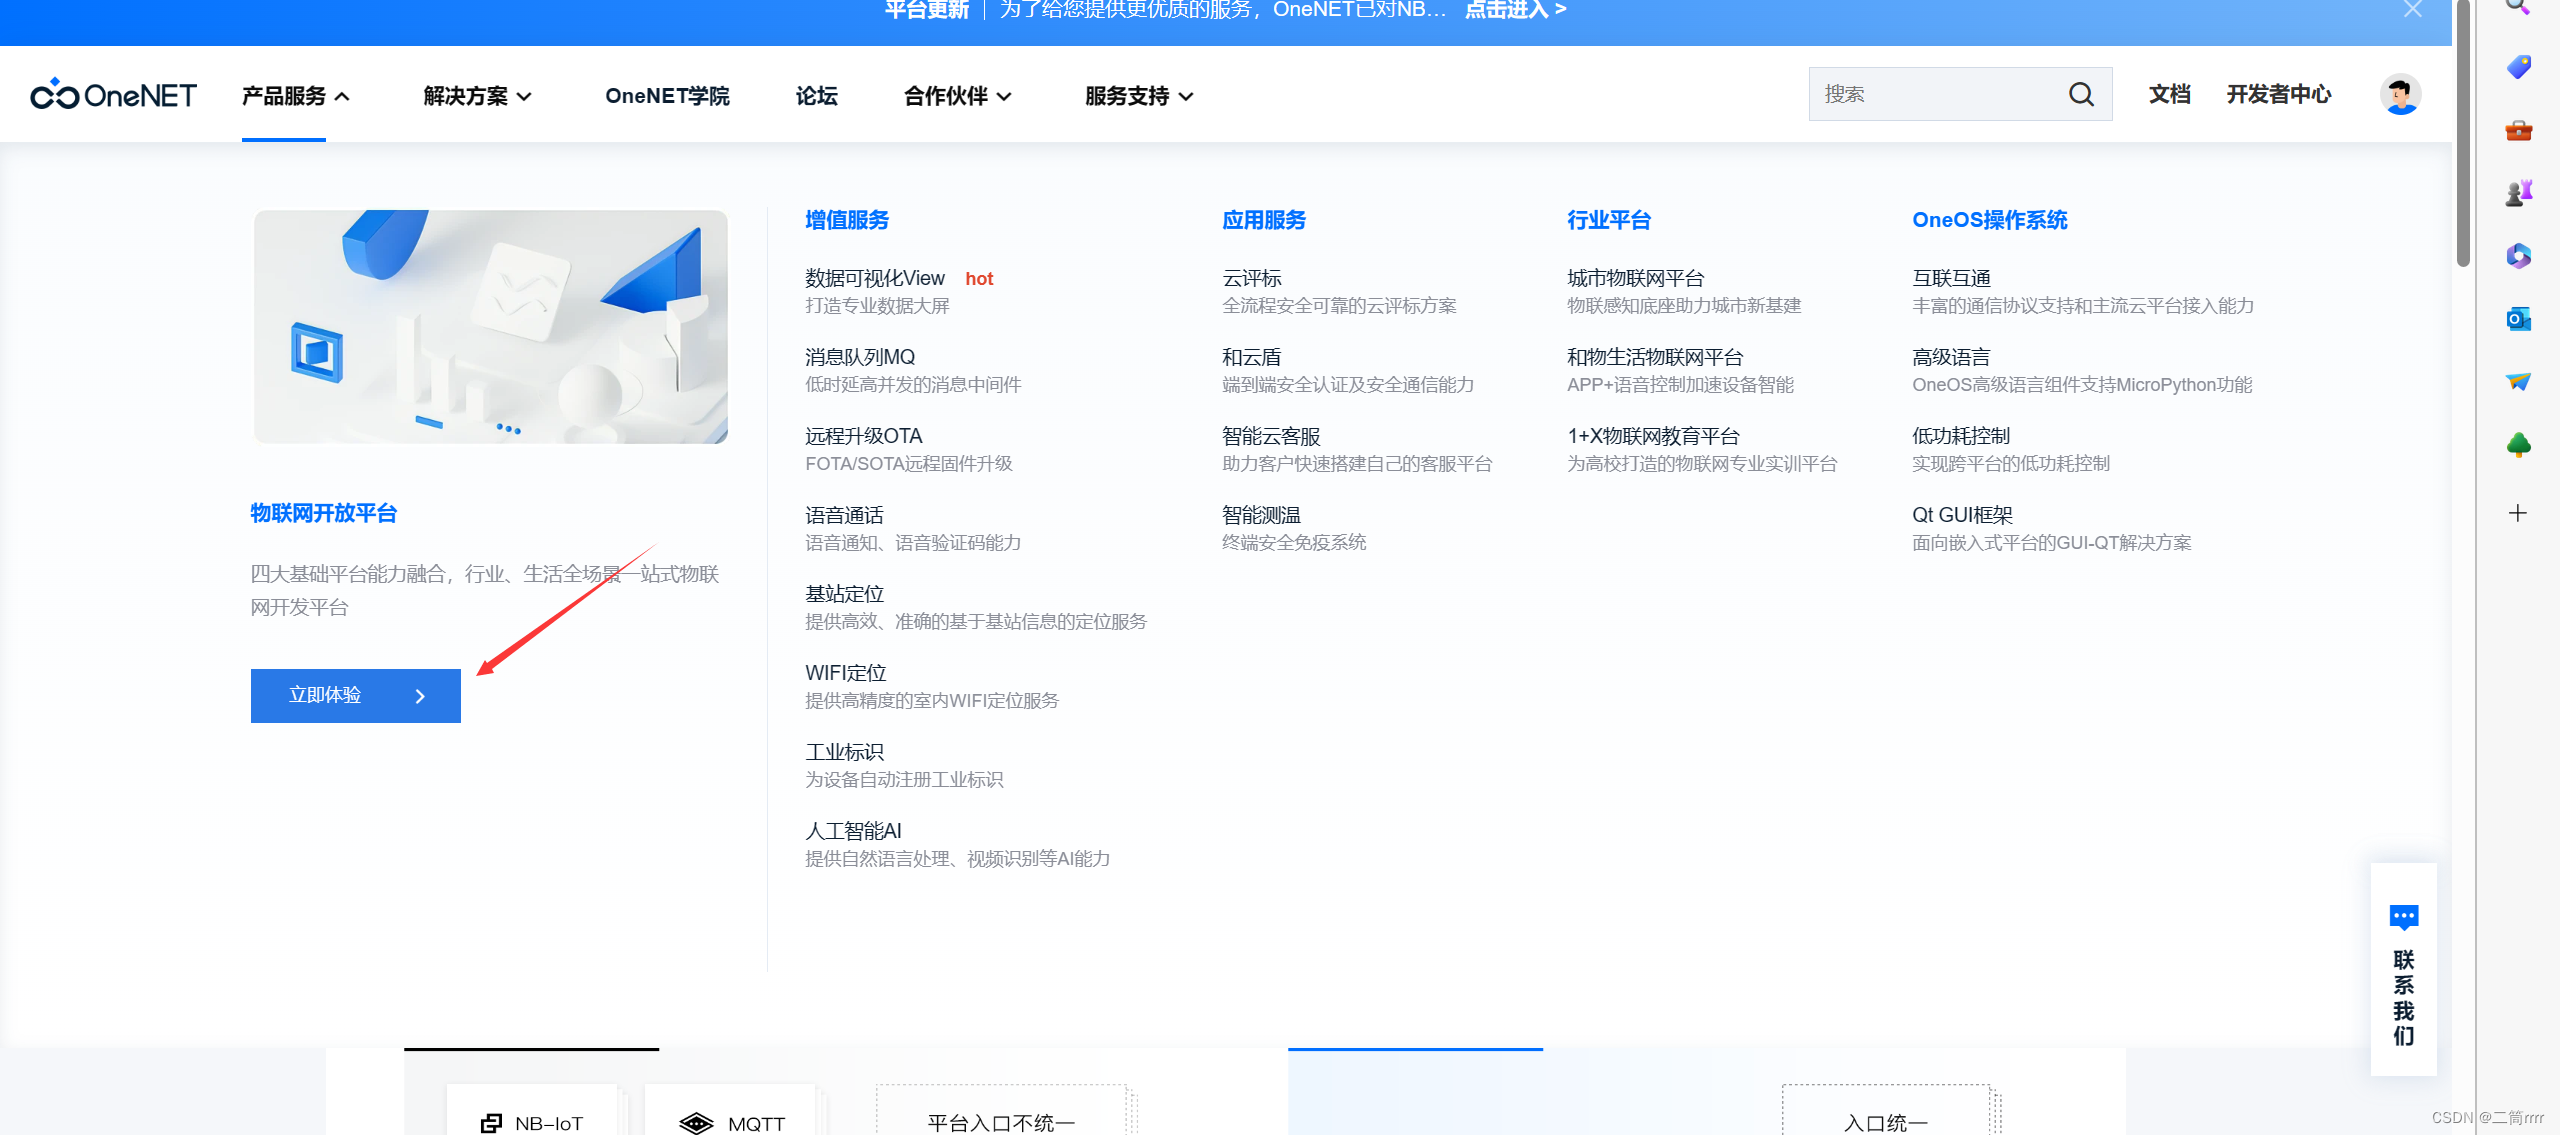This screenshot has width=2560, height=1135.
Task: Close the platform update banner
Action: click(x=2413, y=10)
